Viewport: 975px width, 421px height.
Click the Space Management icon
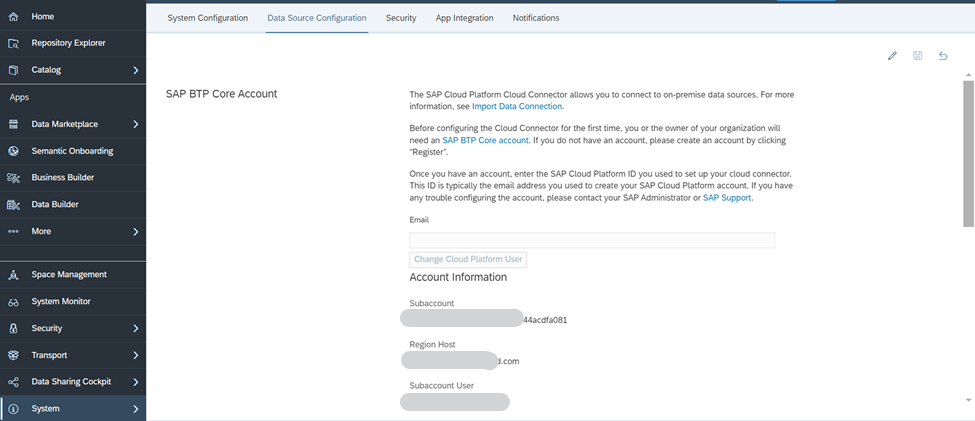coord(14,275)
